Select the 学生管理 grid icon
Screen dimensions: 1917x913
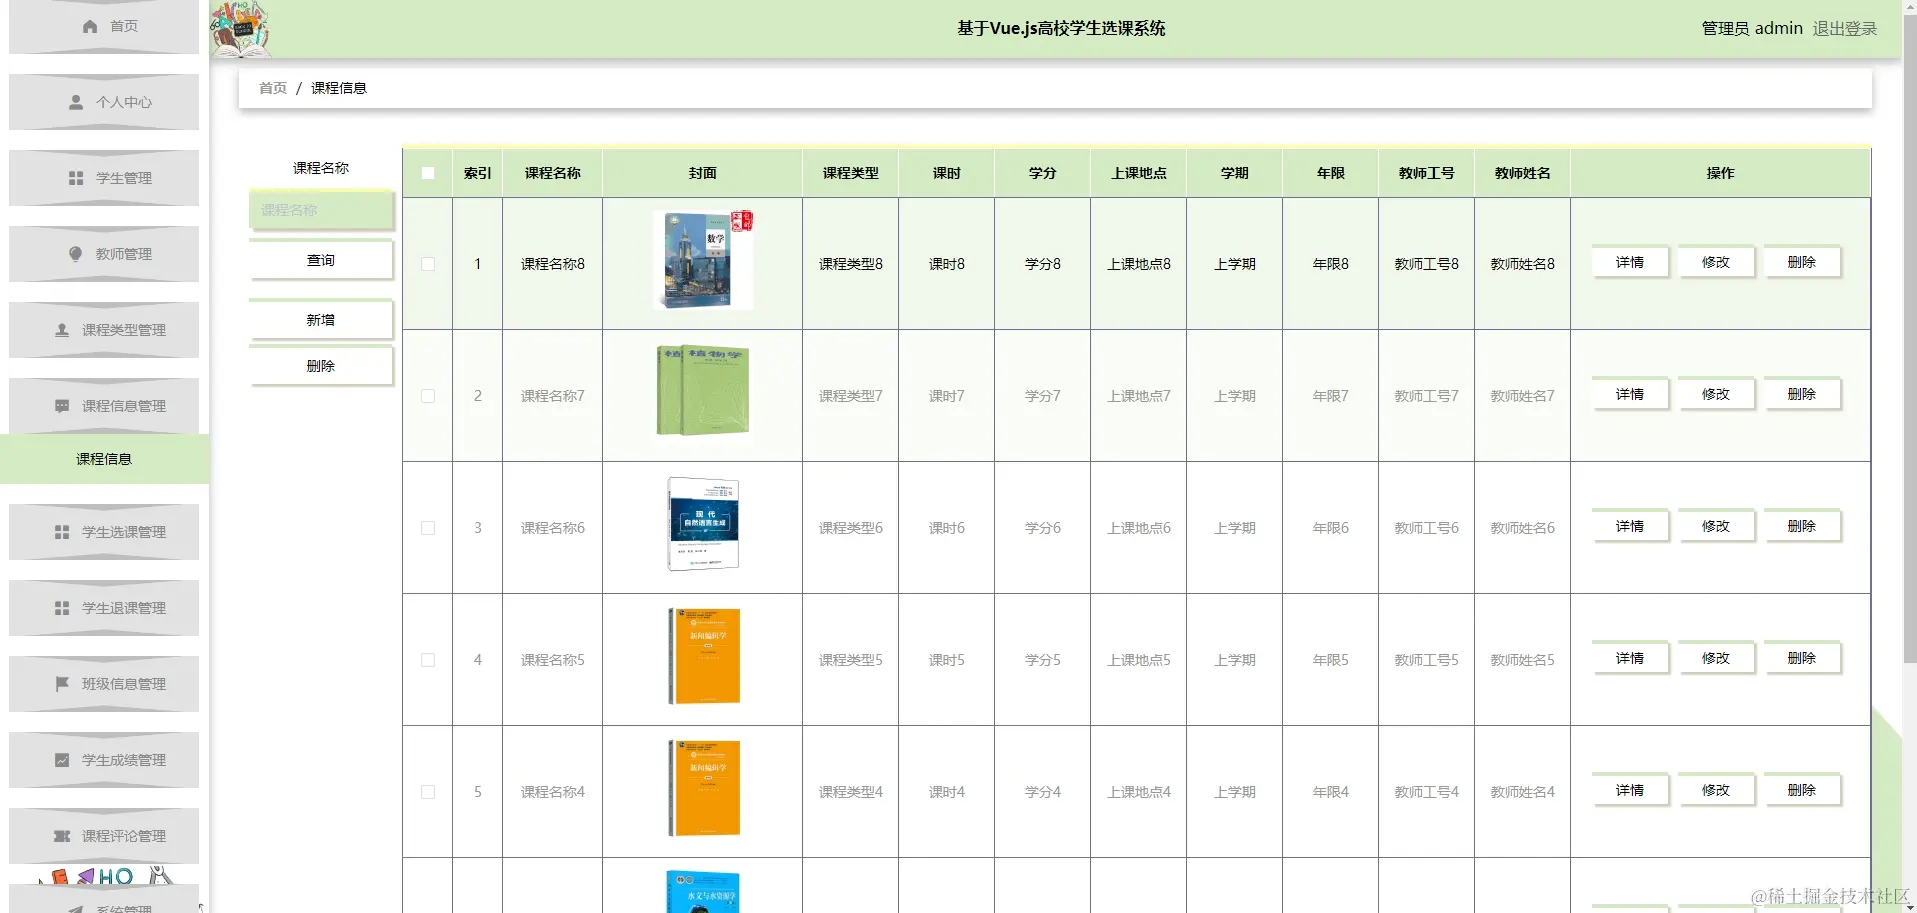pyautogui.click(x=74, y=178)
